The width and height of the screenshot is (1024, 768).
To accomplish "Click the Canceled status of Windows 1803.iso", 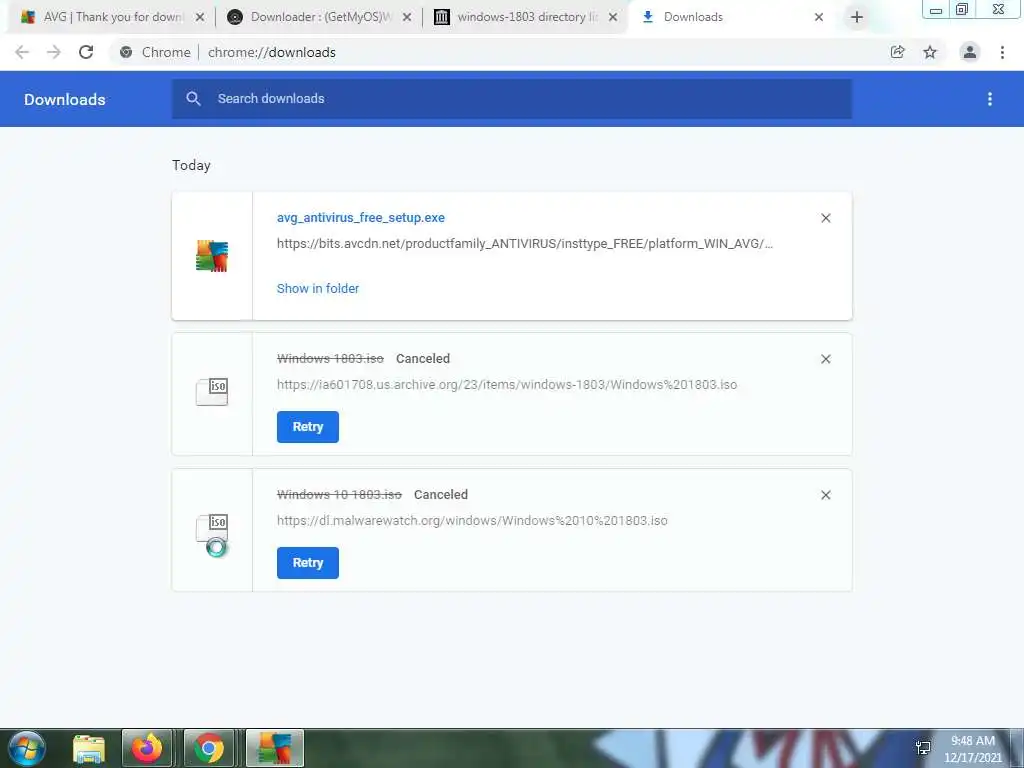I will coord(423,359).
